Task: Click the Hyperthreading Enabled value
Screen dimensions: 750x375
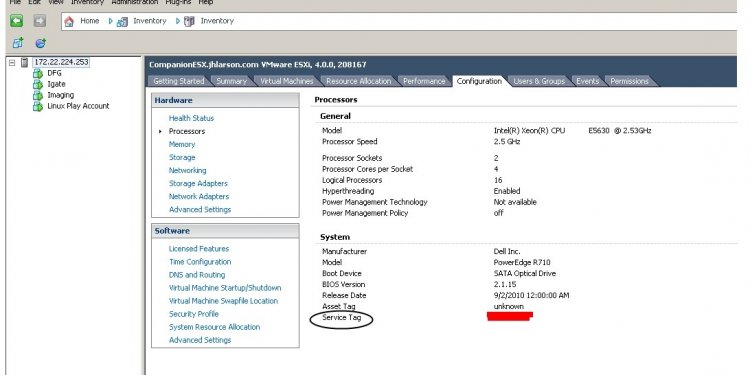Action: pos(507,191)
